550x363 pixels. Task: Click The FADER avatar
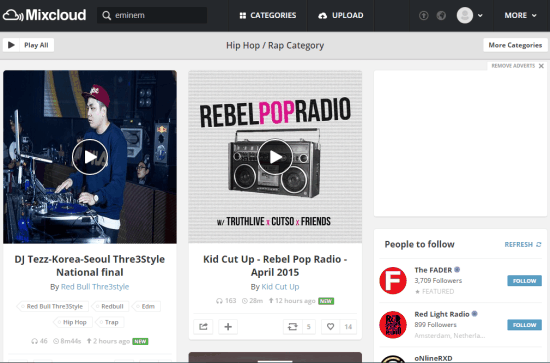[393, 281]
